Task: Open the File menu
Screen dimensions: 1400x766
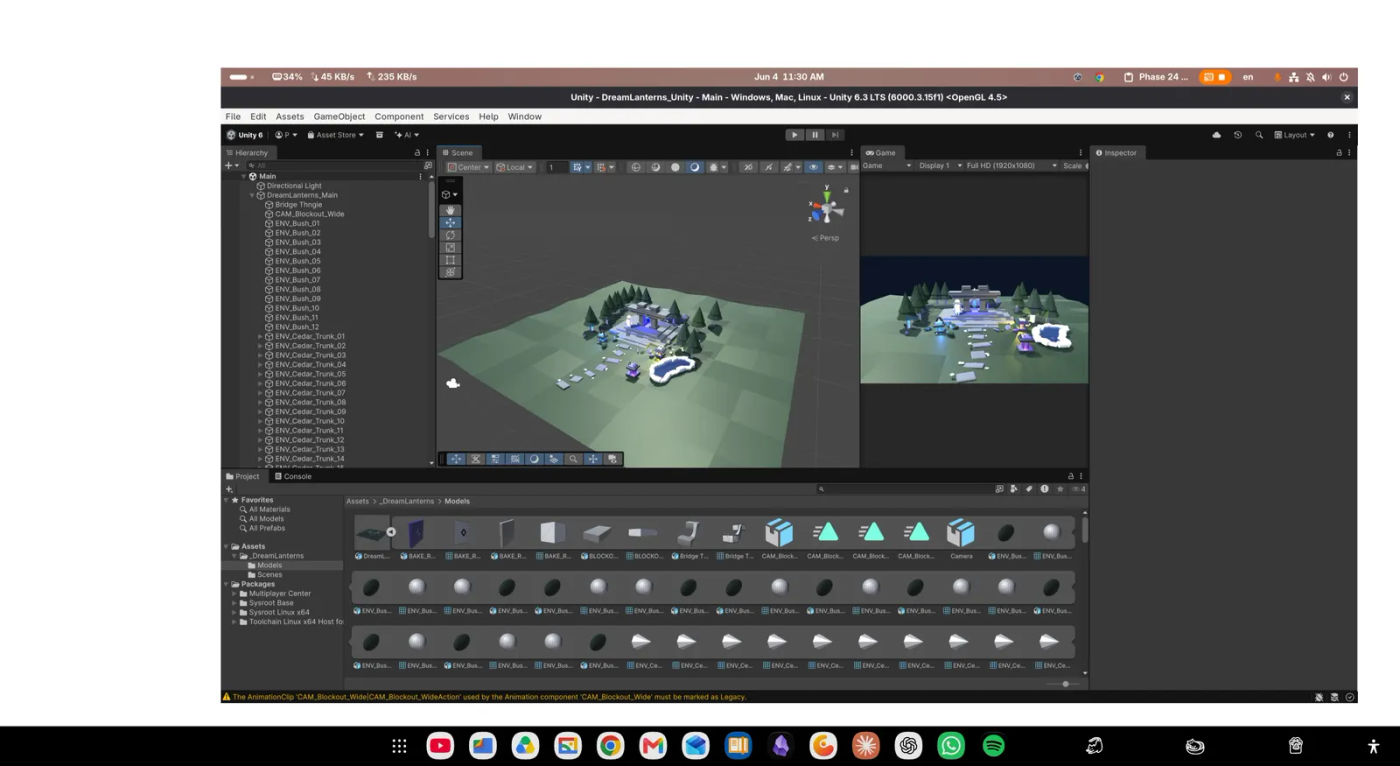Action: click(233, 117)
